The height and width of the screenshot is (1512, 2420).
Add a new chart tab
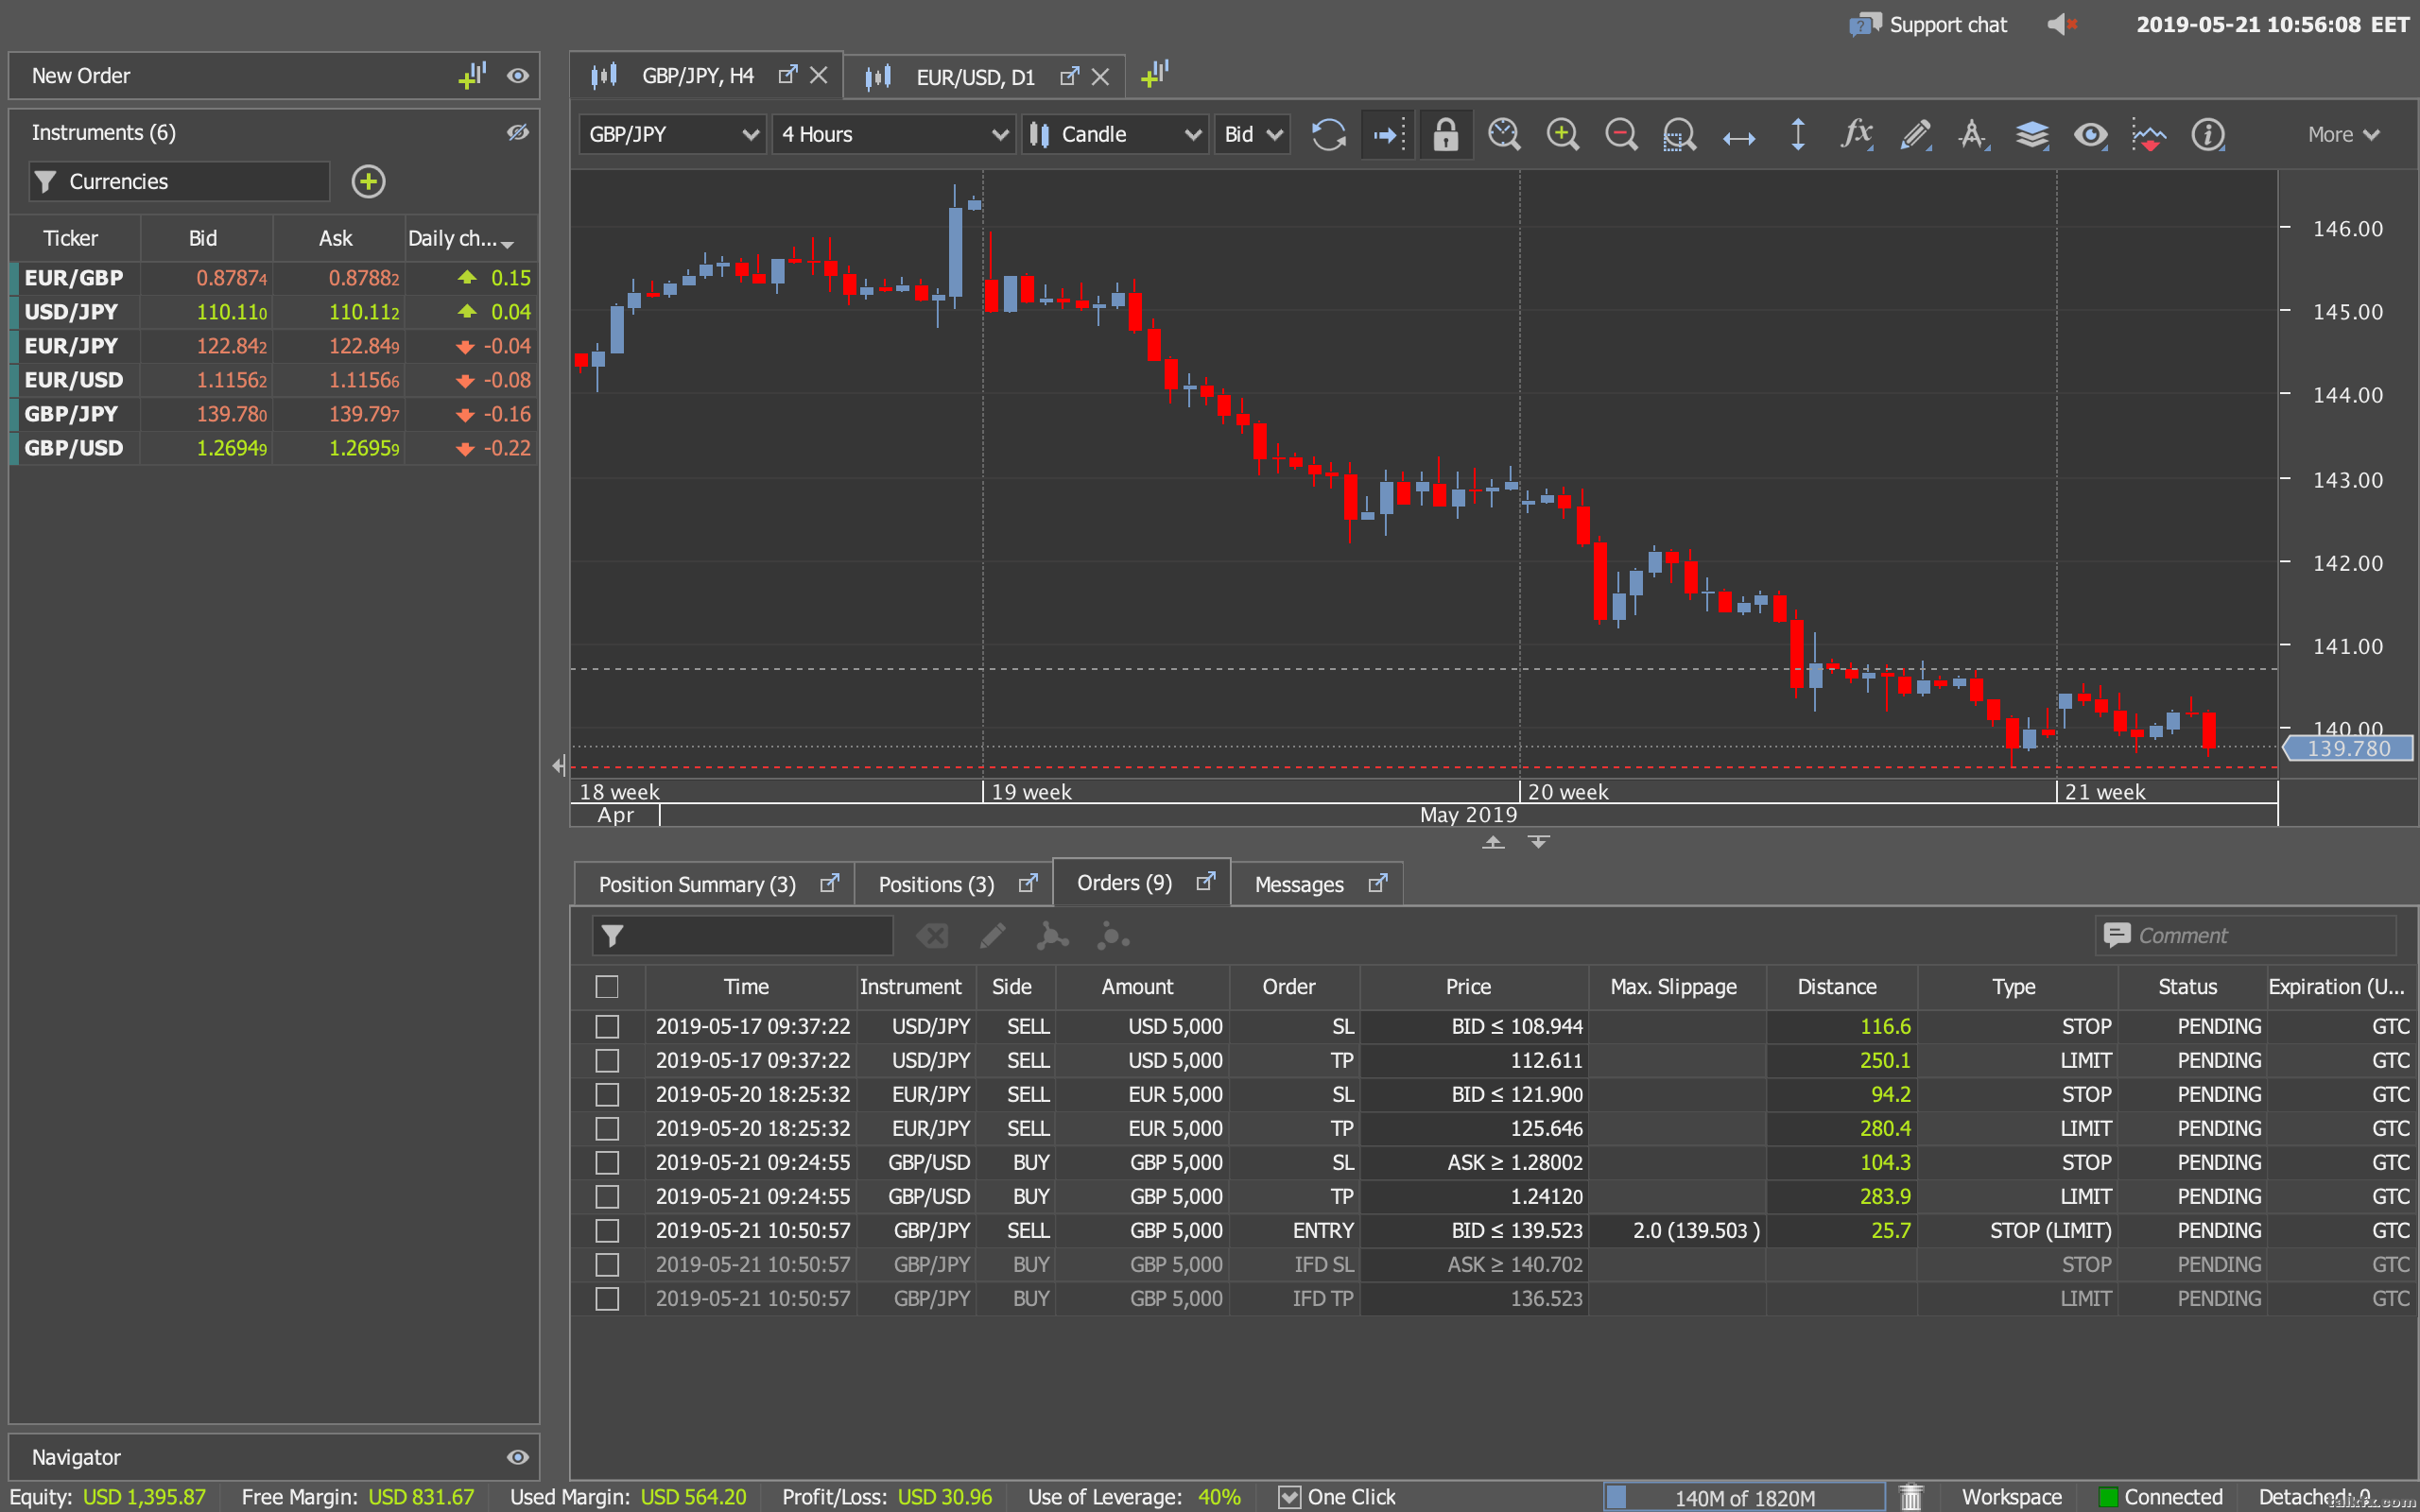point(1155,73)
